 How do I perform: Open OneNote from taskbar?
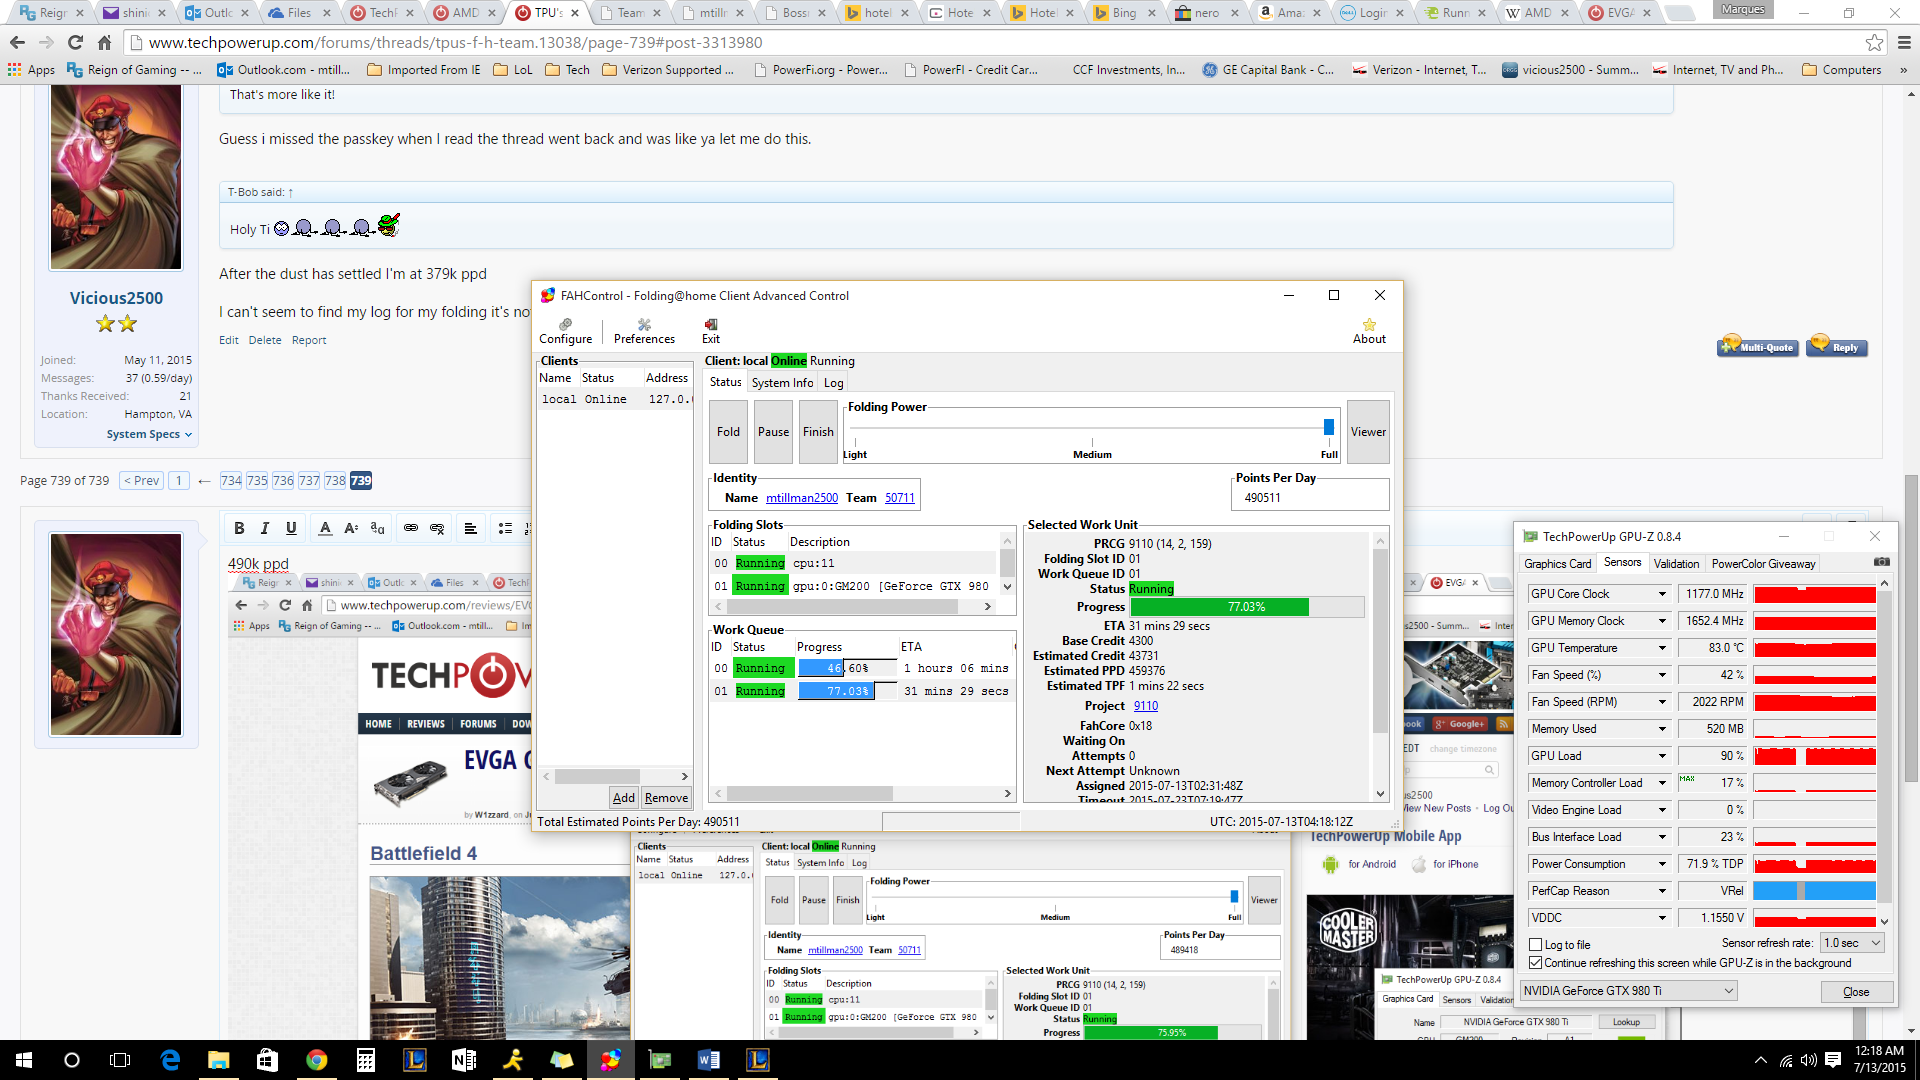tap(463, 1060)
